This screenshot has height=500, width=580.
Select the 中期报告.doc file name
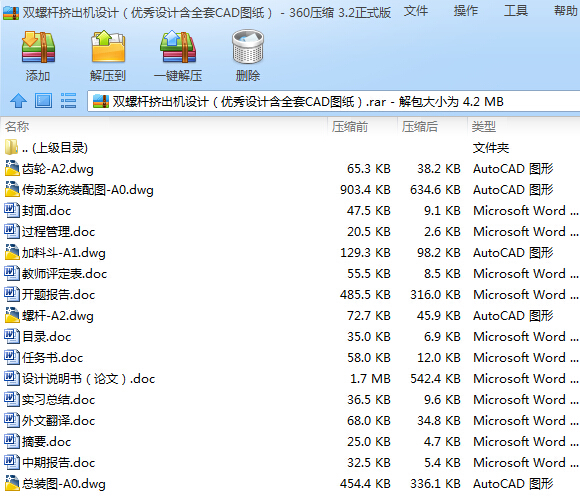click(x=58, y=462)
